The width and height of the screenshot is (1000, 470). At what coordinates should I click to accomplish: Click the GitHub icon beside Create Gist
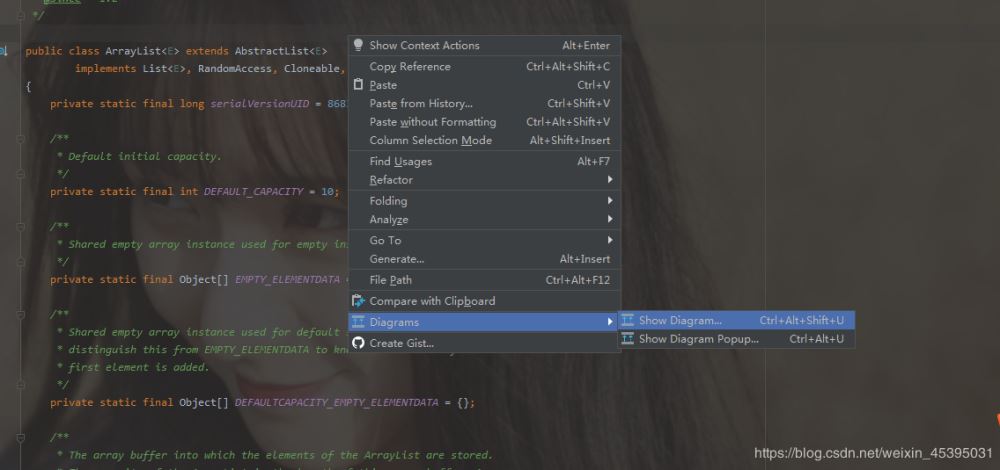pyautogui.click(x=358, y=342)
